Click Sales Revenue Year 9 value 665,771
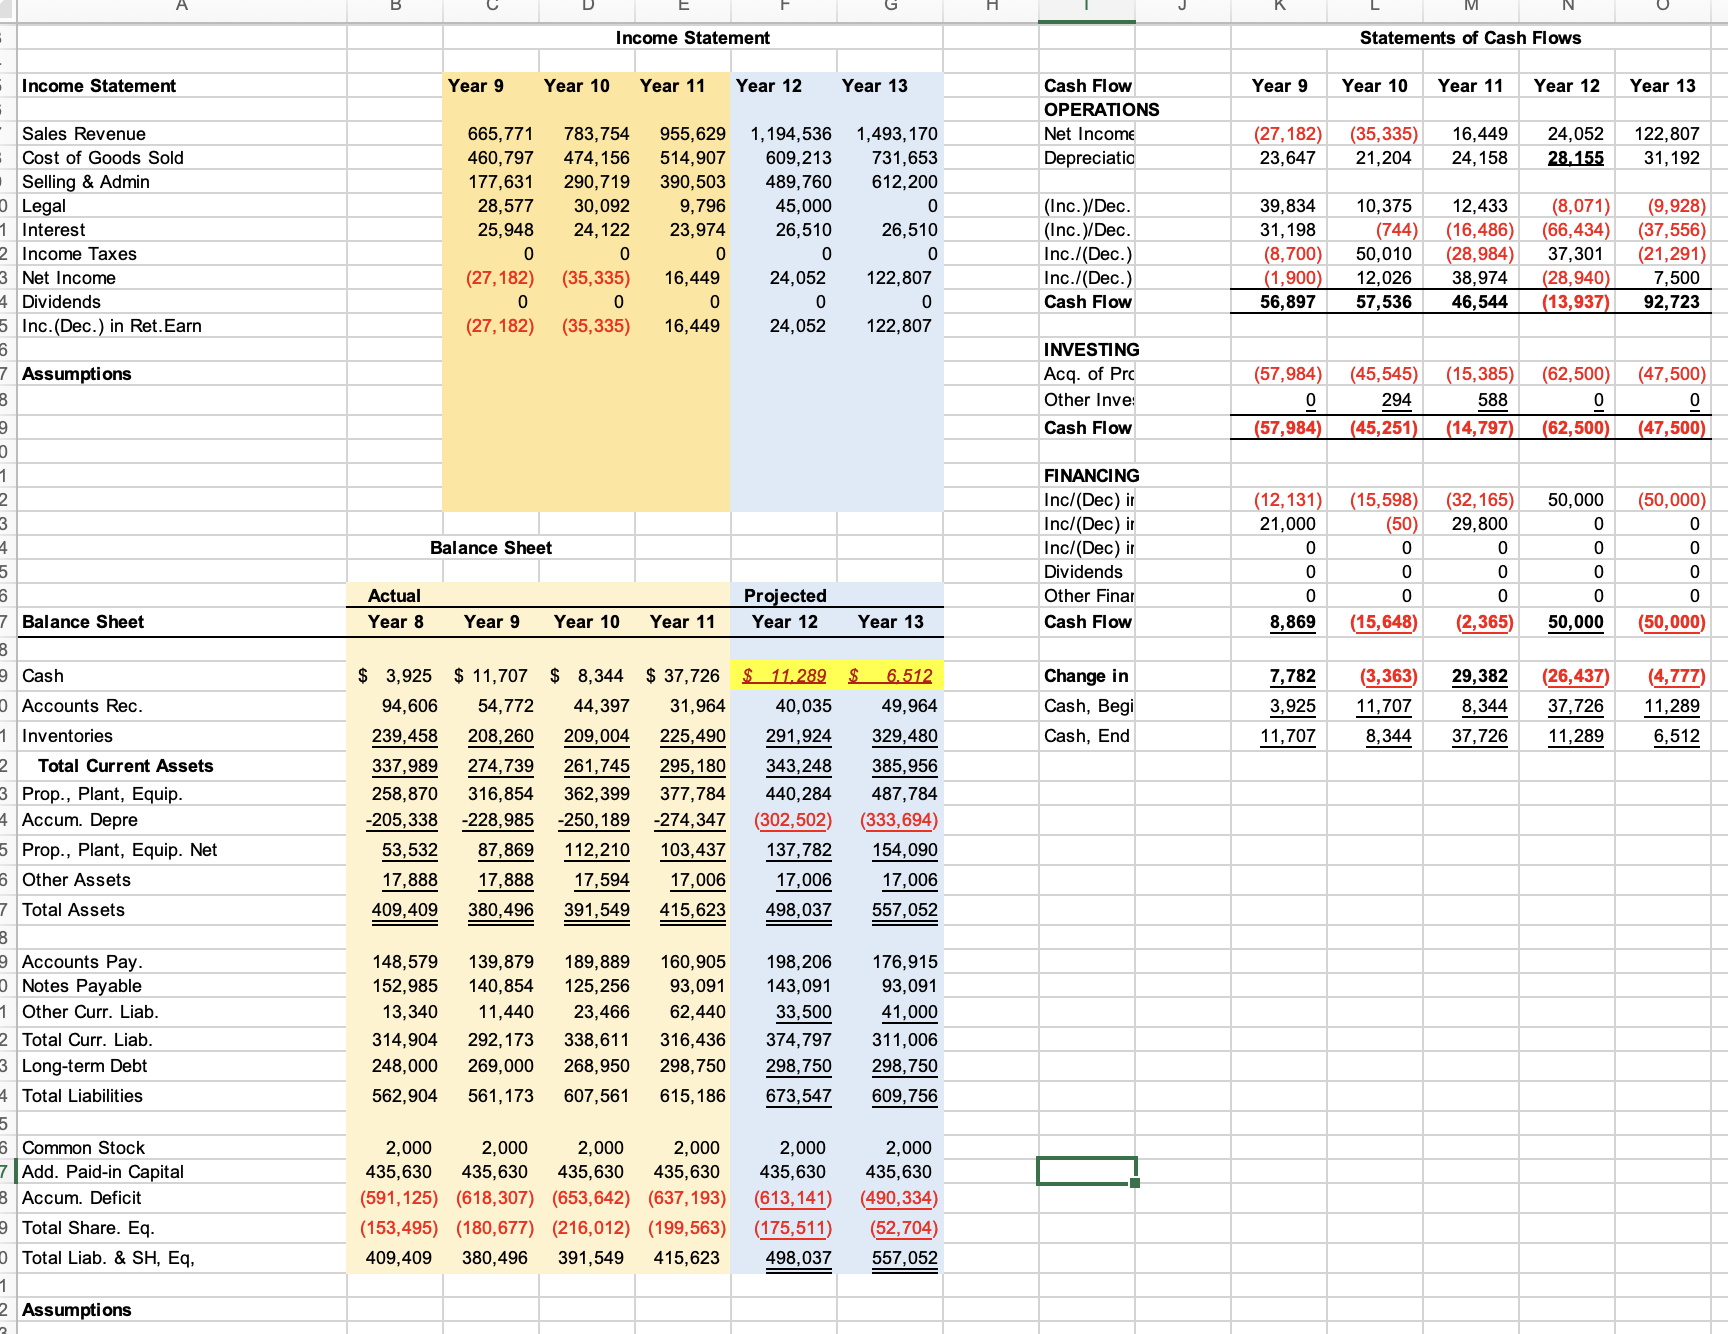 (500, 134)
